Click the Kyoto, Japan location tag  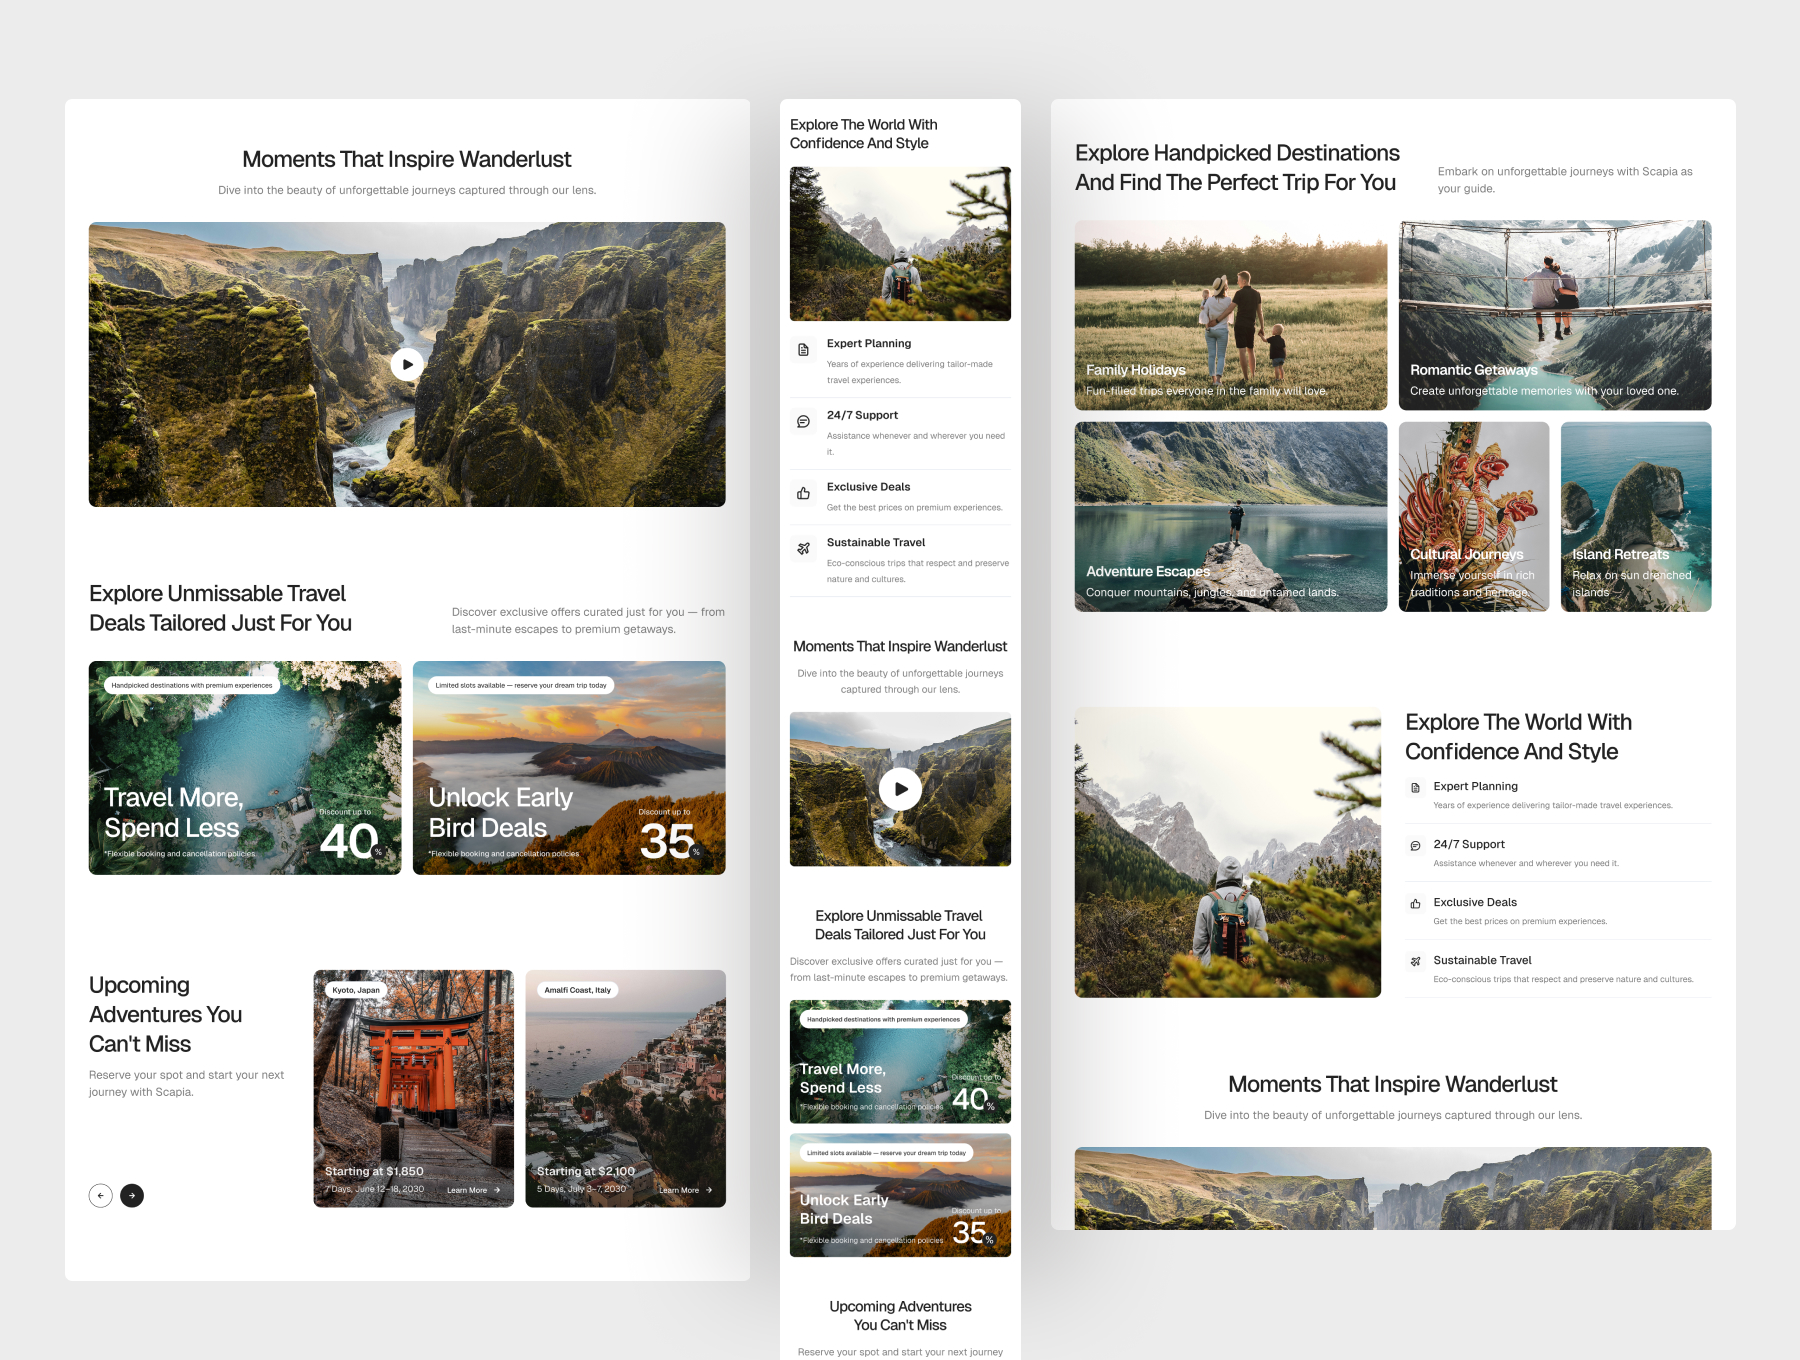tap(356, 990)
